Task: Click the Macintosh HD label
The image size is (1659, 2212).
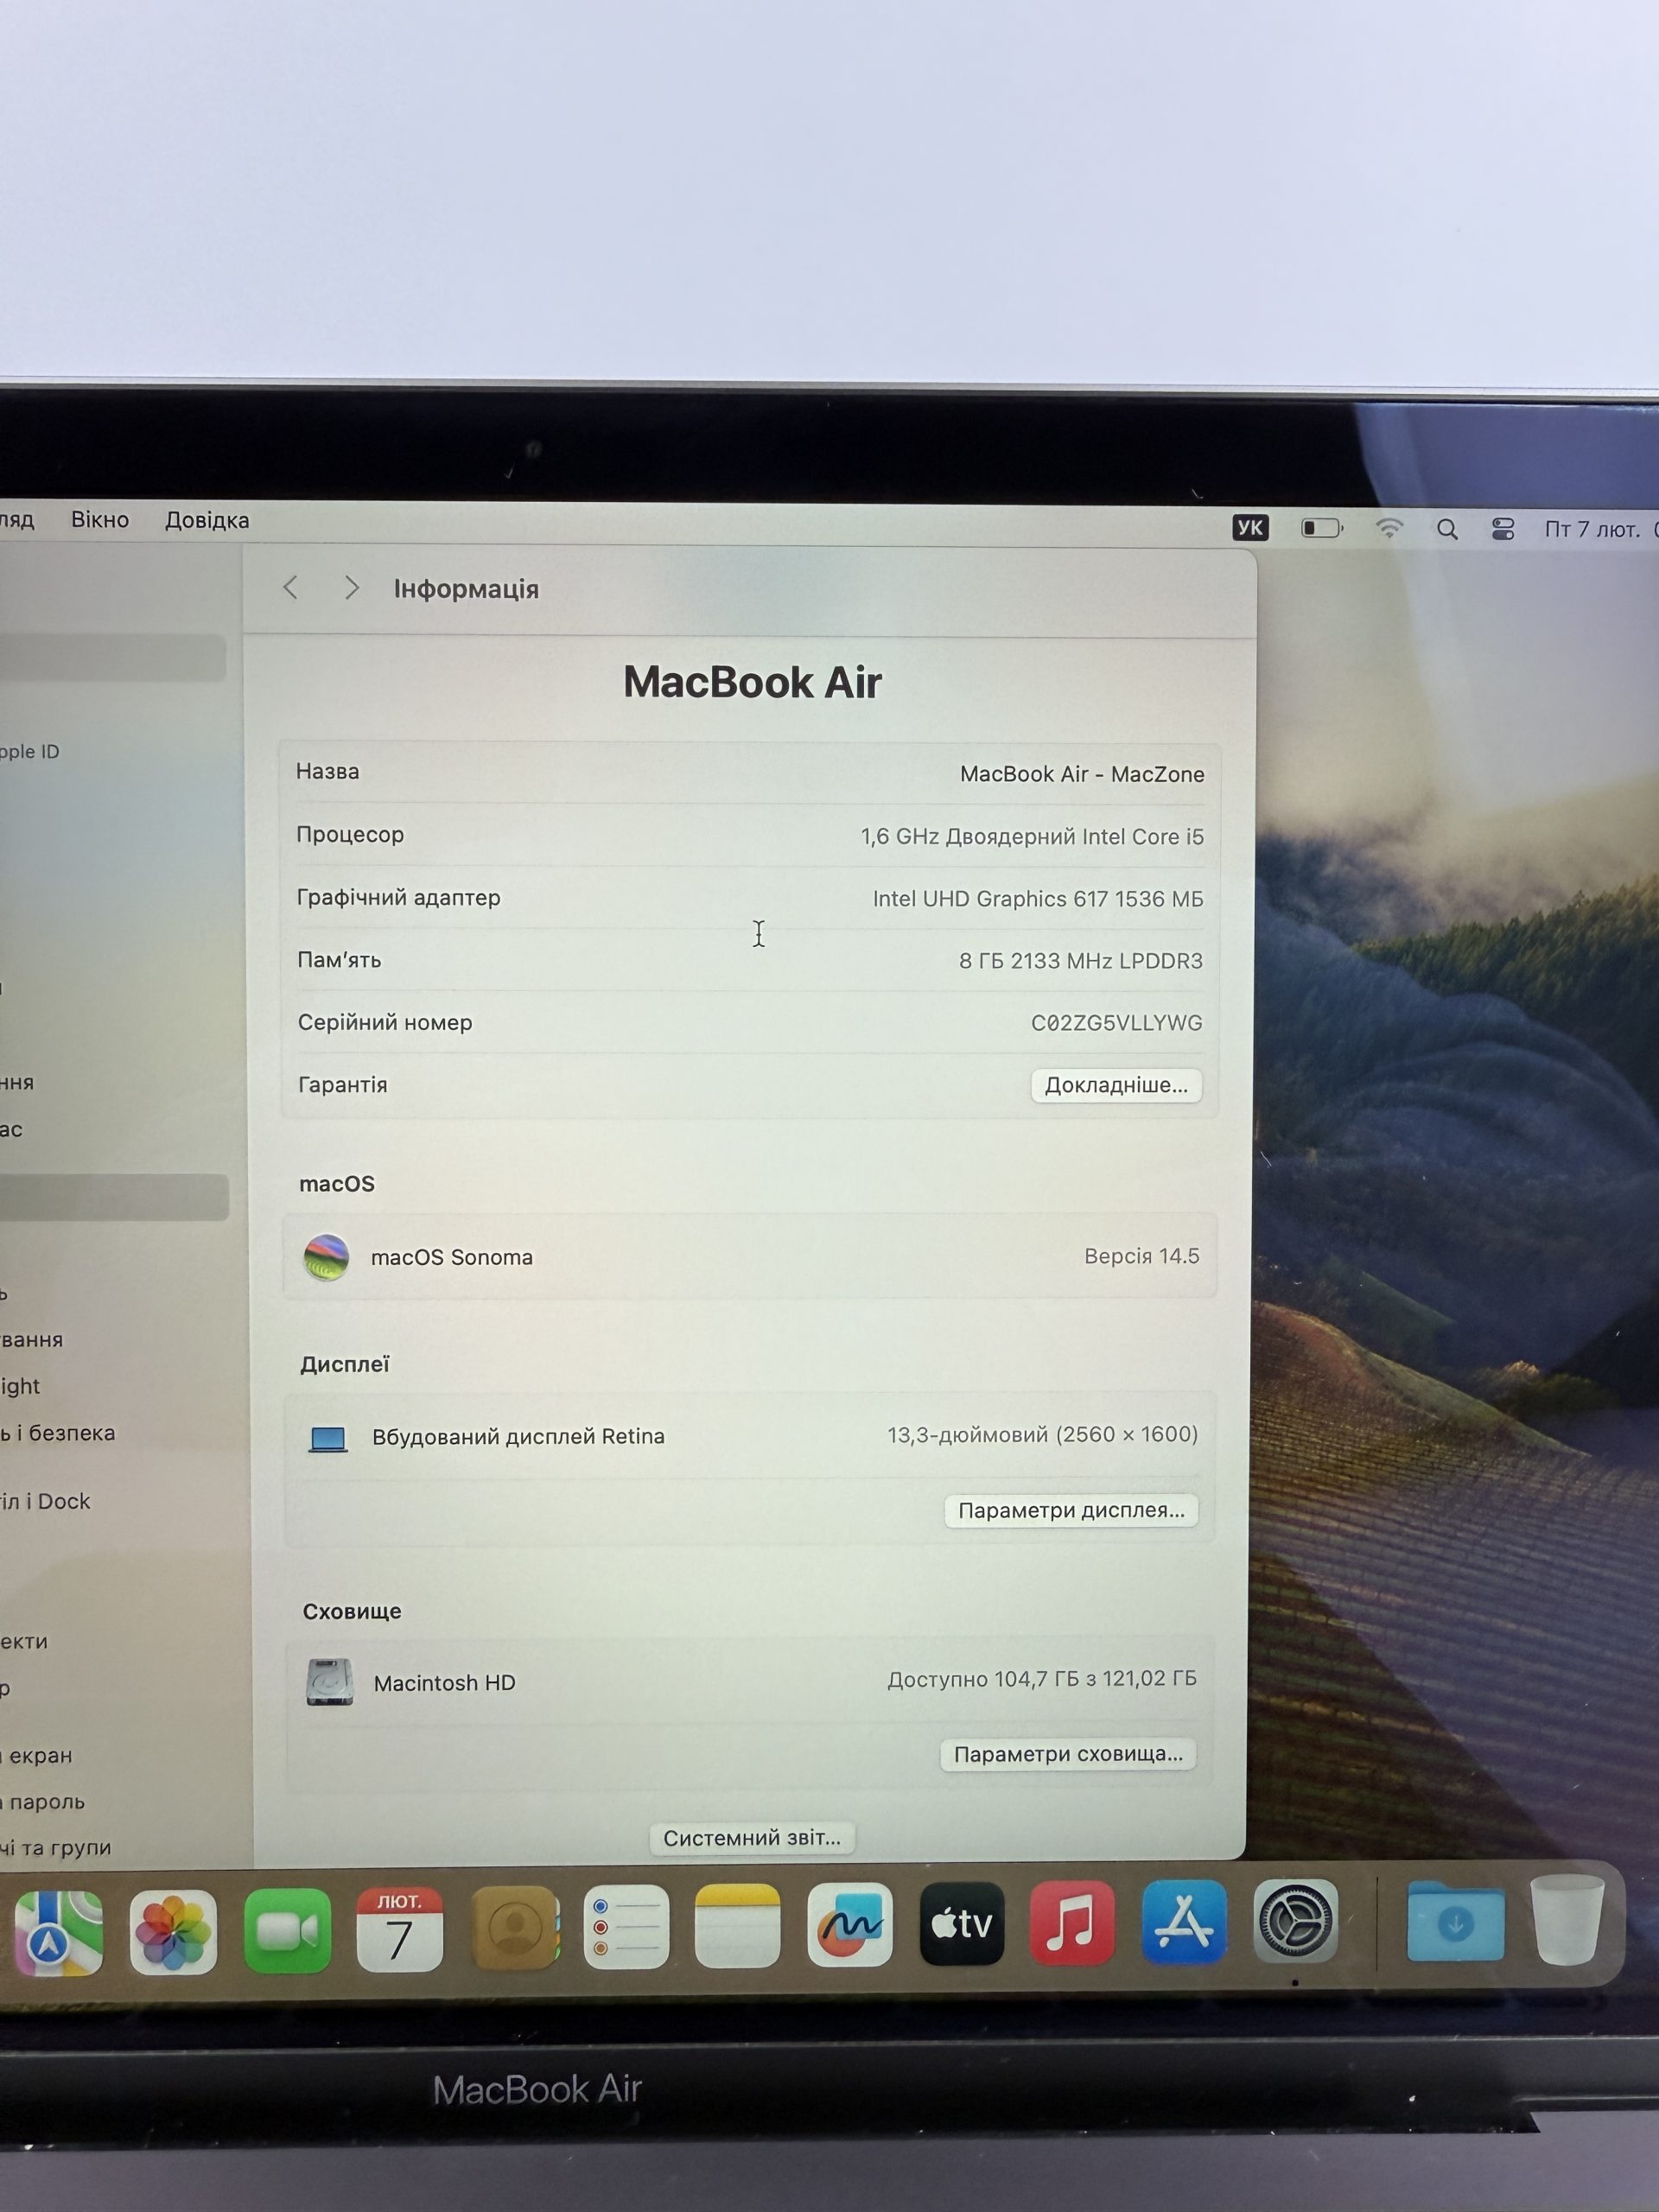Action: [445, 1683]
